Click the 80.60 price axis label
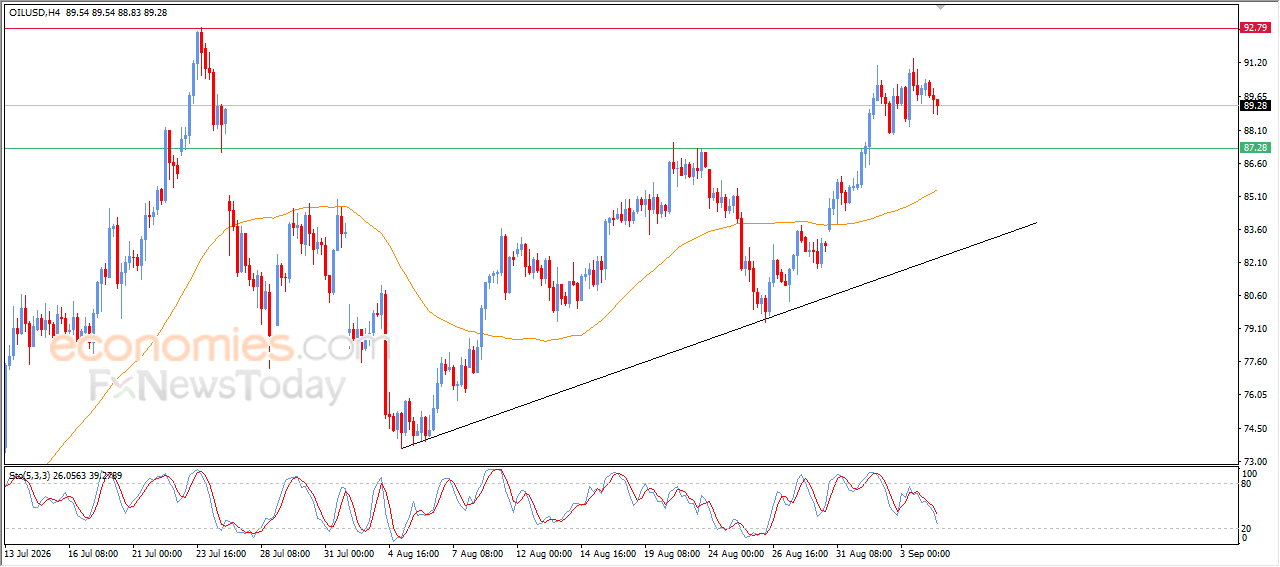This screenshot has height=567, width=1280. coord(1256,295)
